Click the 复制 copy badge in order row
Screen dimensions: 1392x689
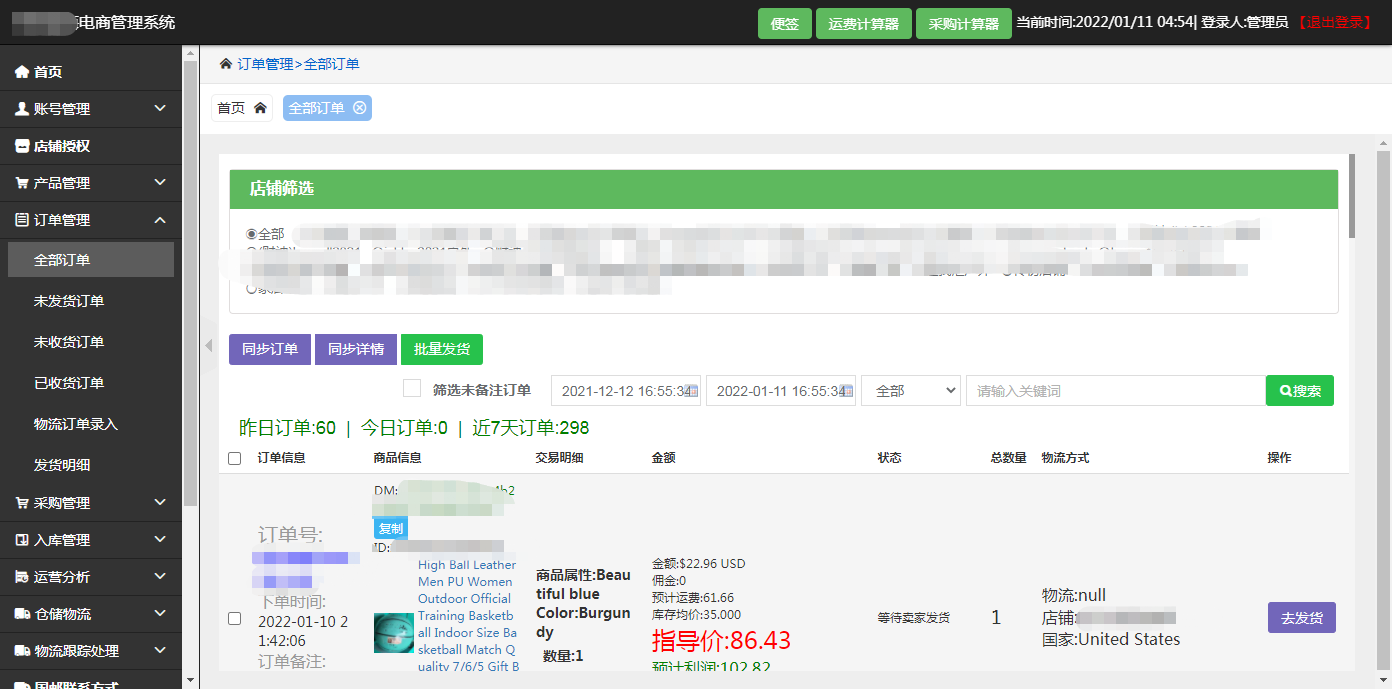[x=390, y=528]
